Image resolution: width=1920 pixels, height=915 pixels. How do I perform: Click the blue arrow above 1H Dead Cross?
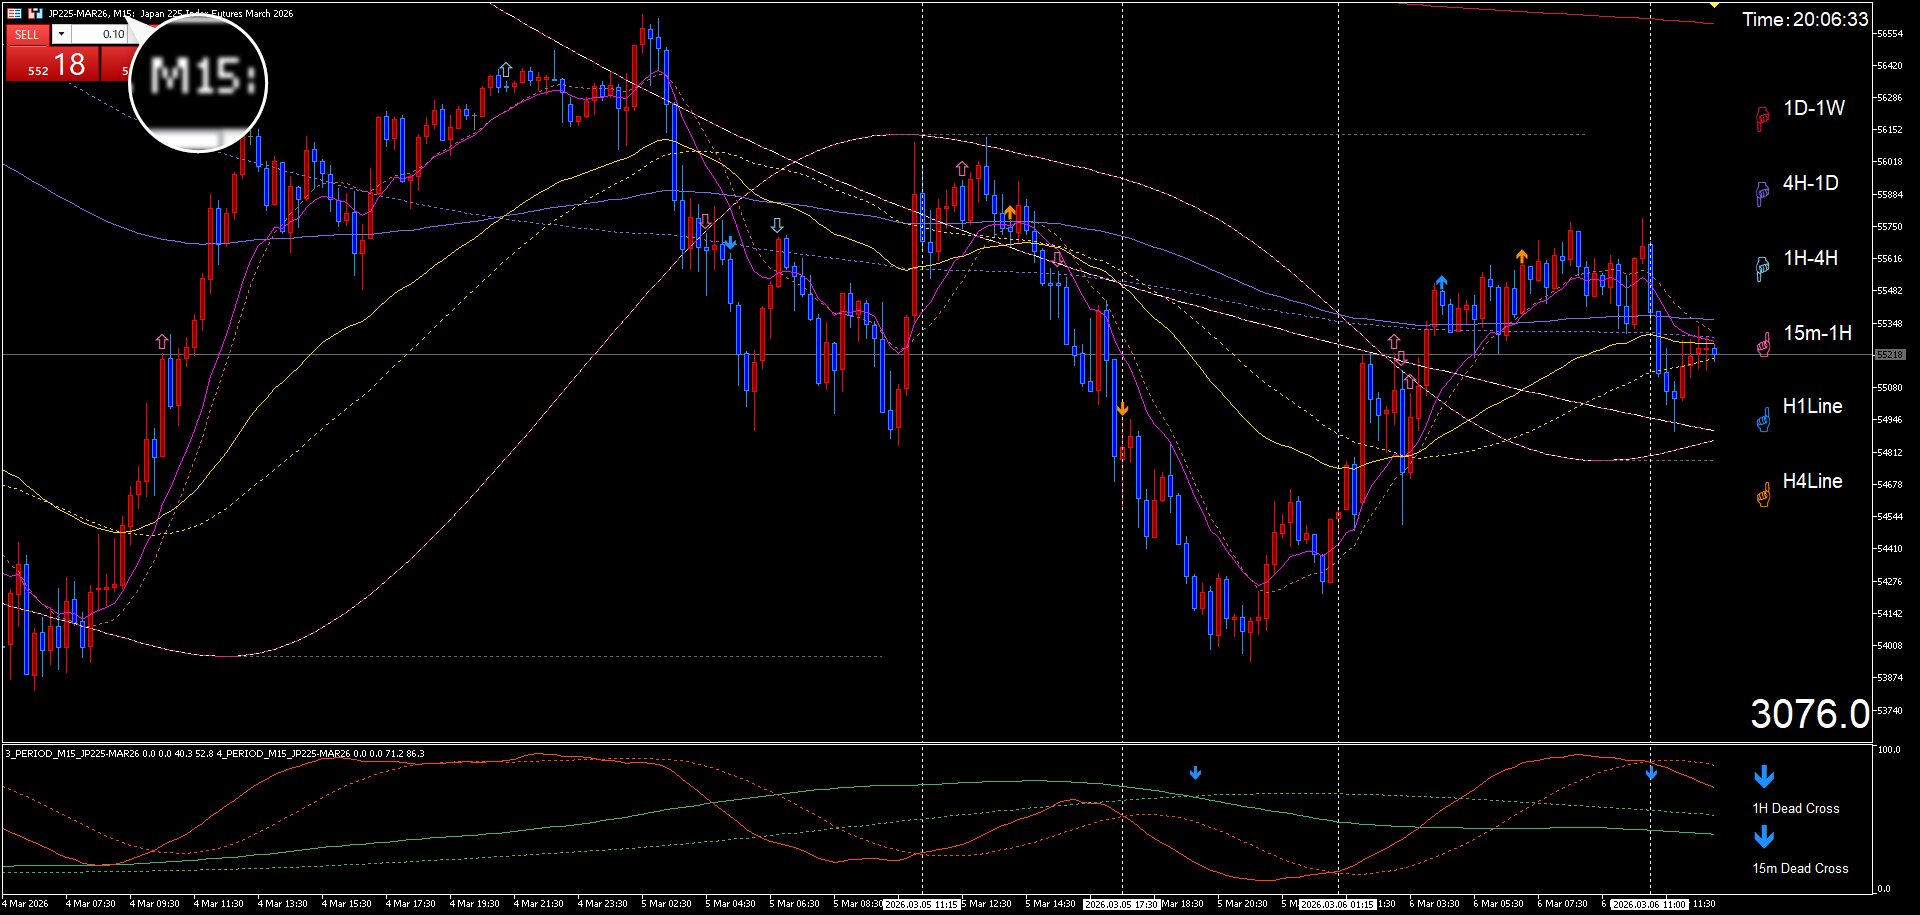[1764, 777]
